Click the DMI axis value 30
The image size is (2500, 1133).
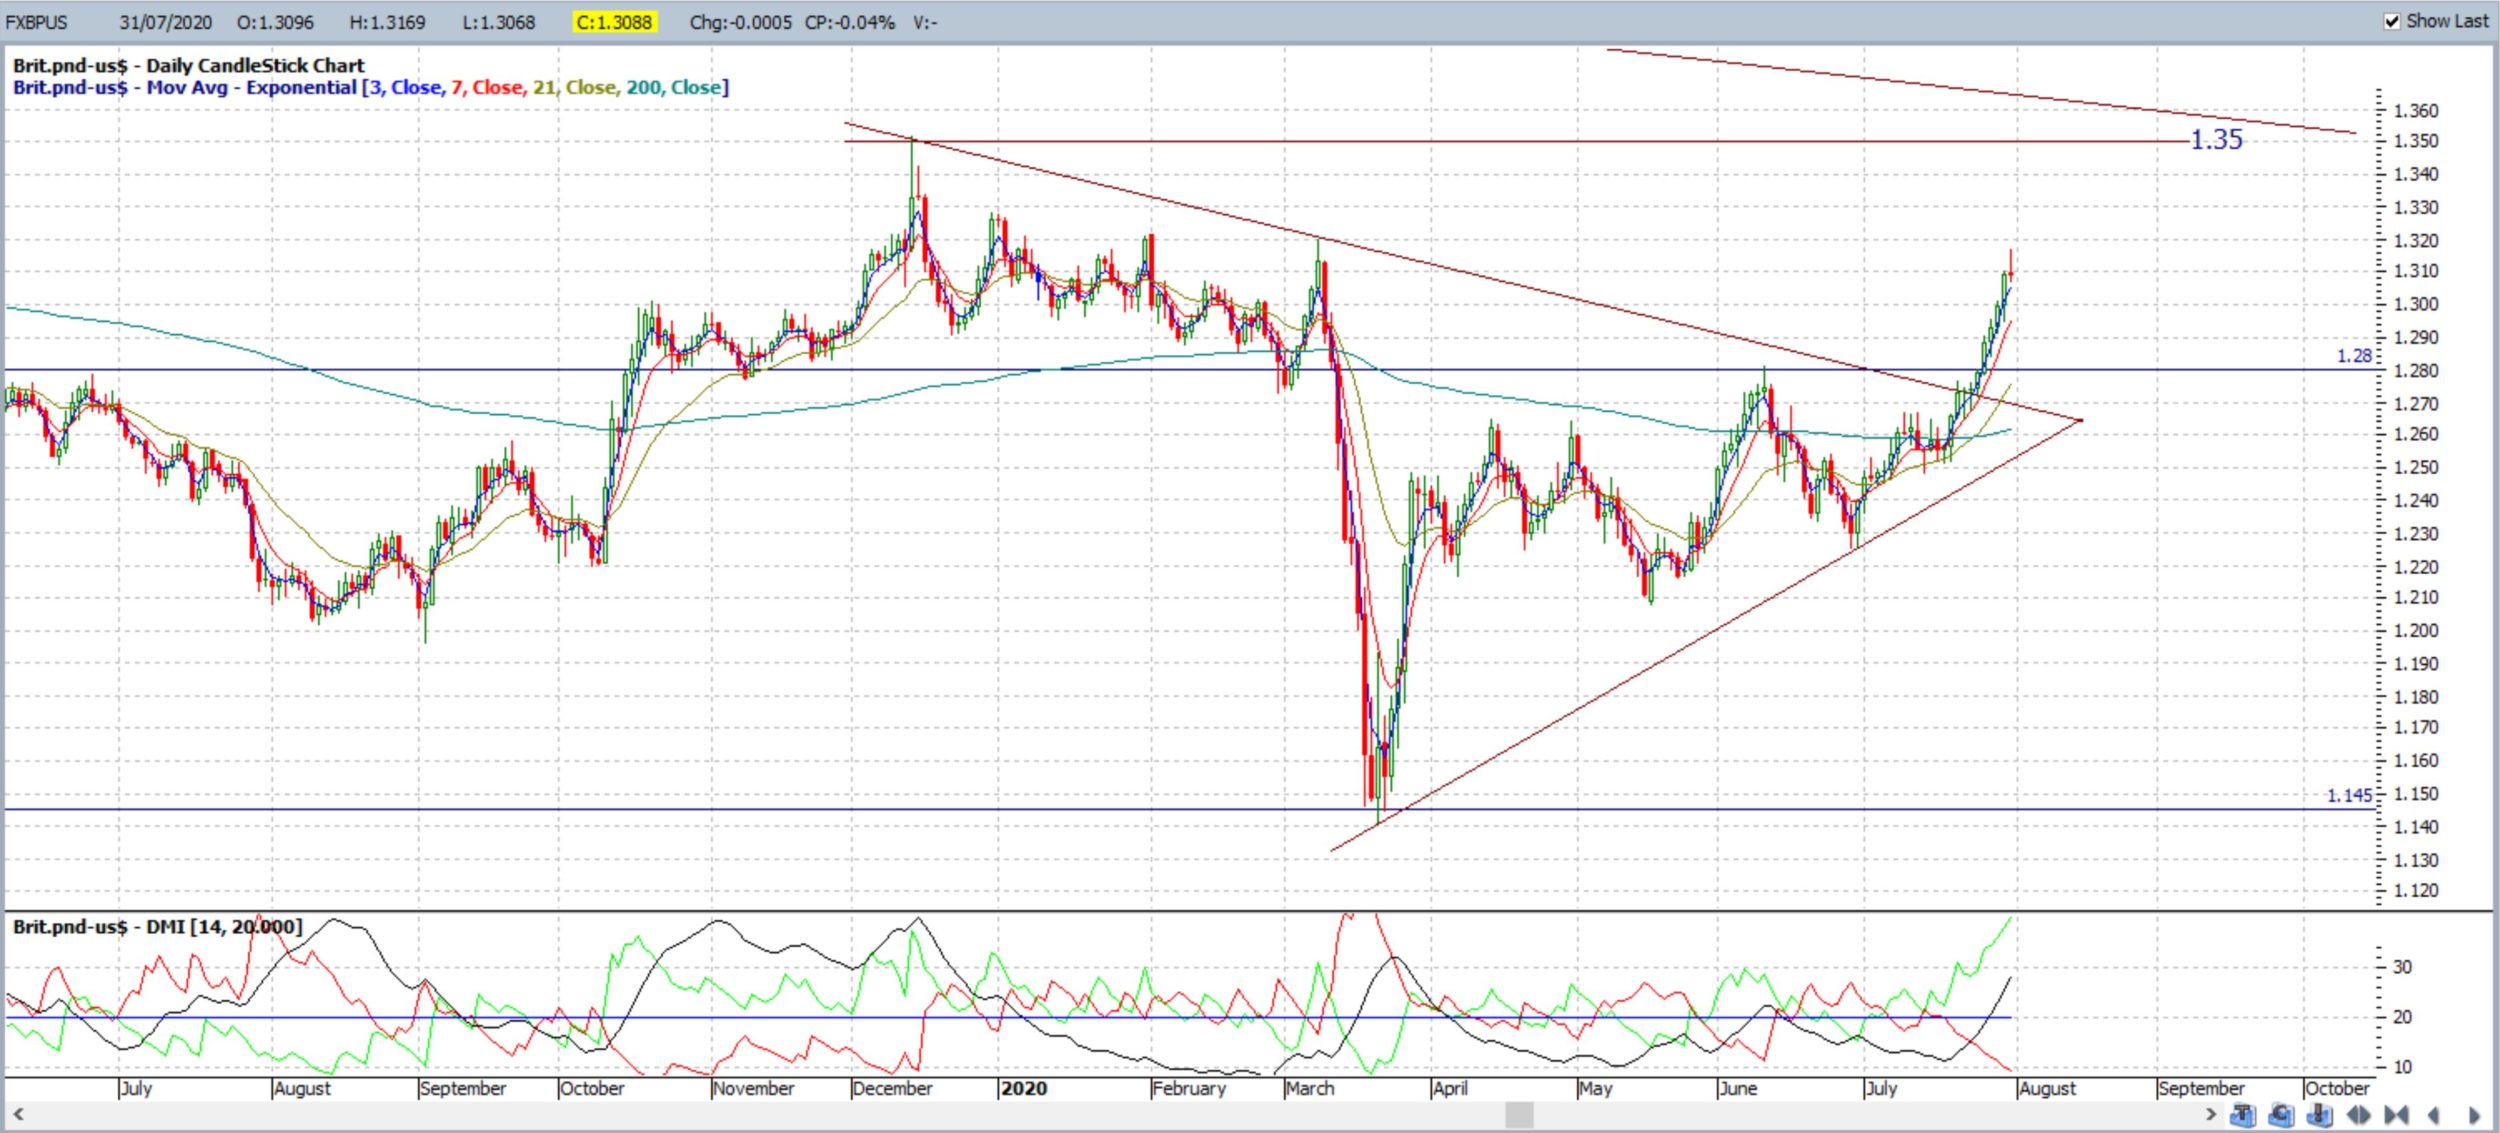point(2402,967)
